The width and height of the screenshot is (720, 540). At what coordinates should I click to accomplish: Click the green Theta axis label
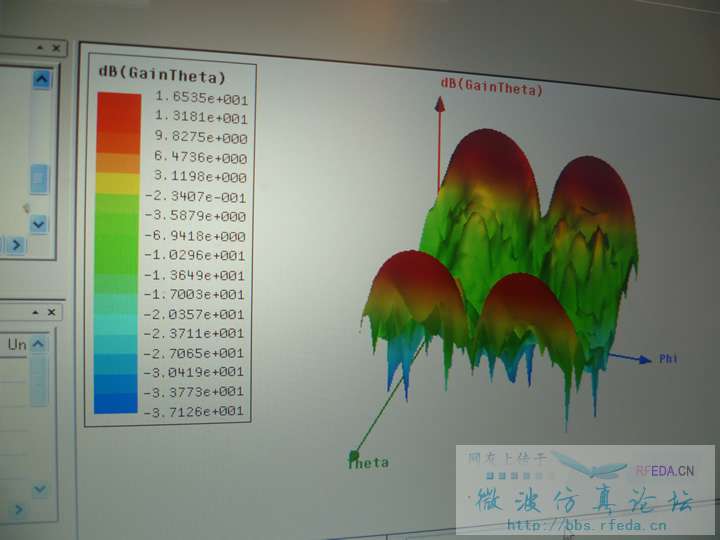(369, 461)
